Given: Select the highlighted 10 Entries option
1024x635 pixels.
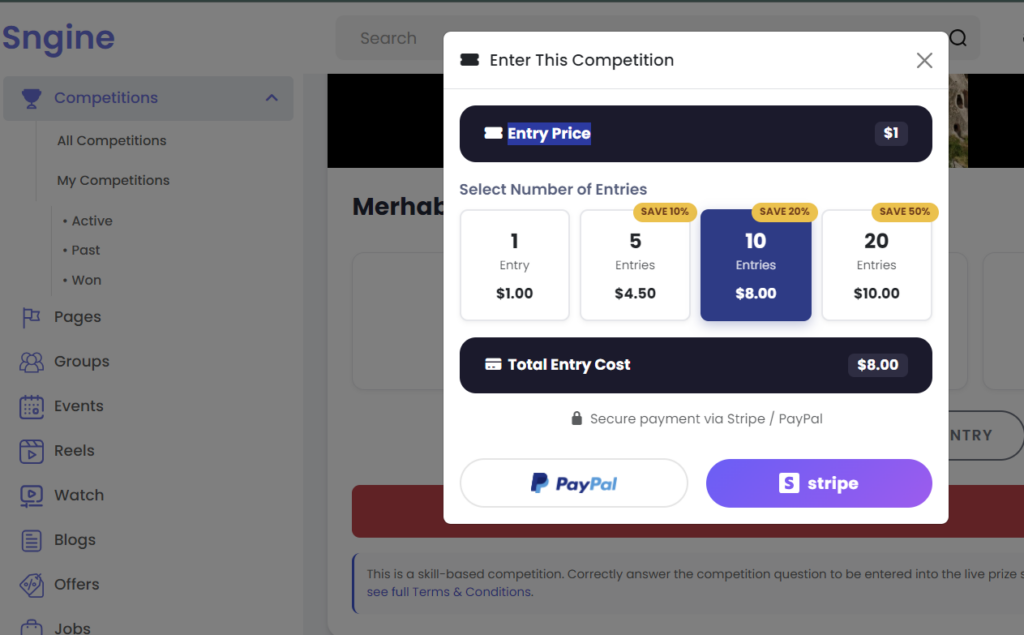Looking at the screenshot, I should click(x=755, y=265).
